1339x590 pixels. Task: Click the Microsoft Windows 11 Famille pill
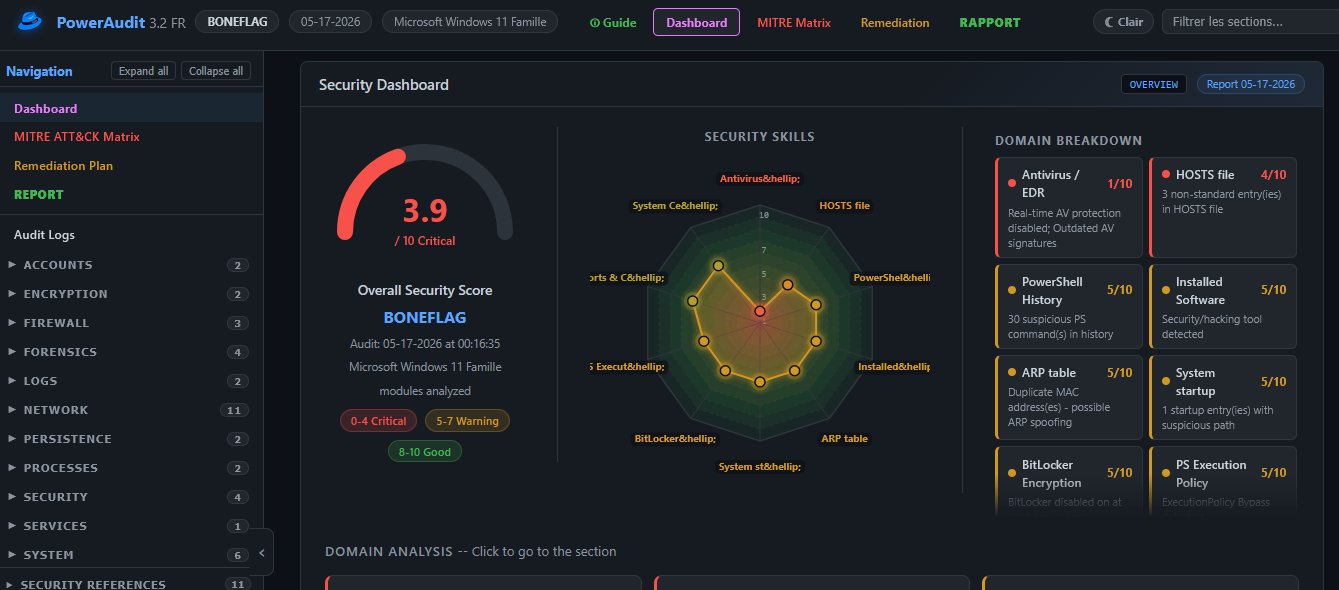click(x=470, y=22)
